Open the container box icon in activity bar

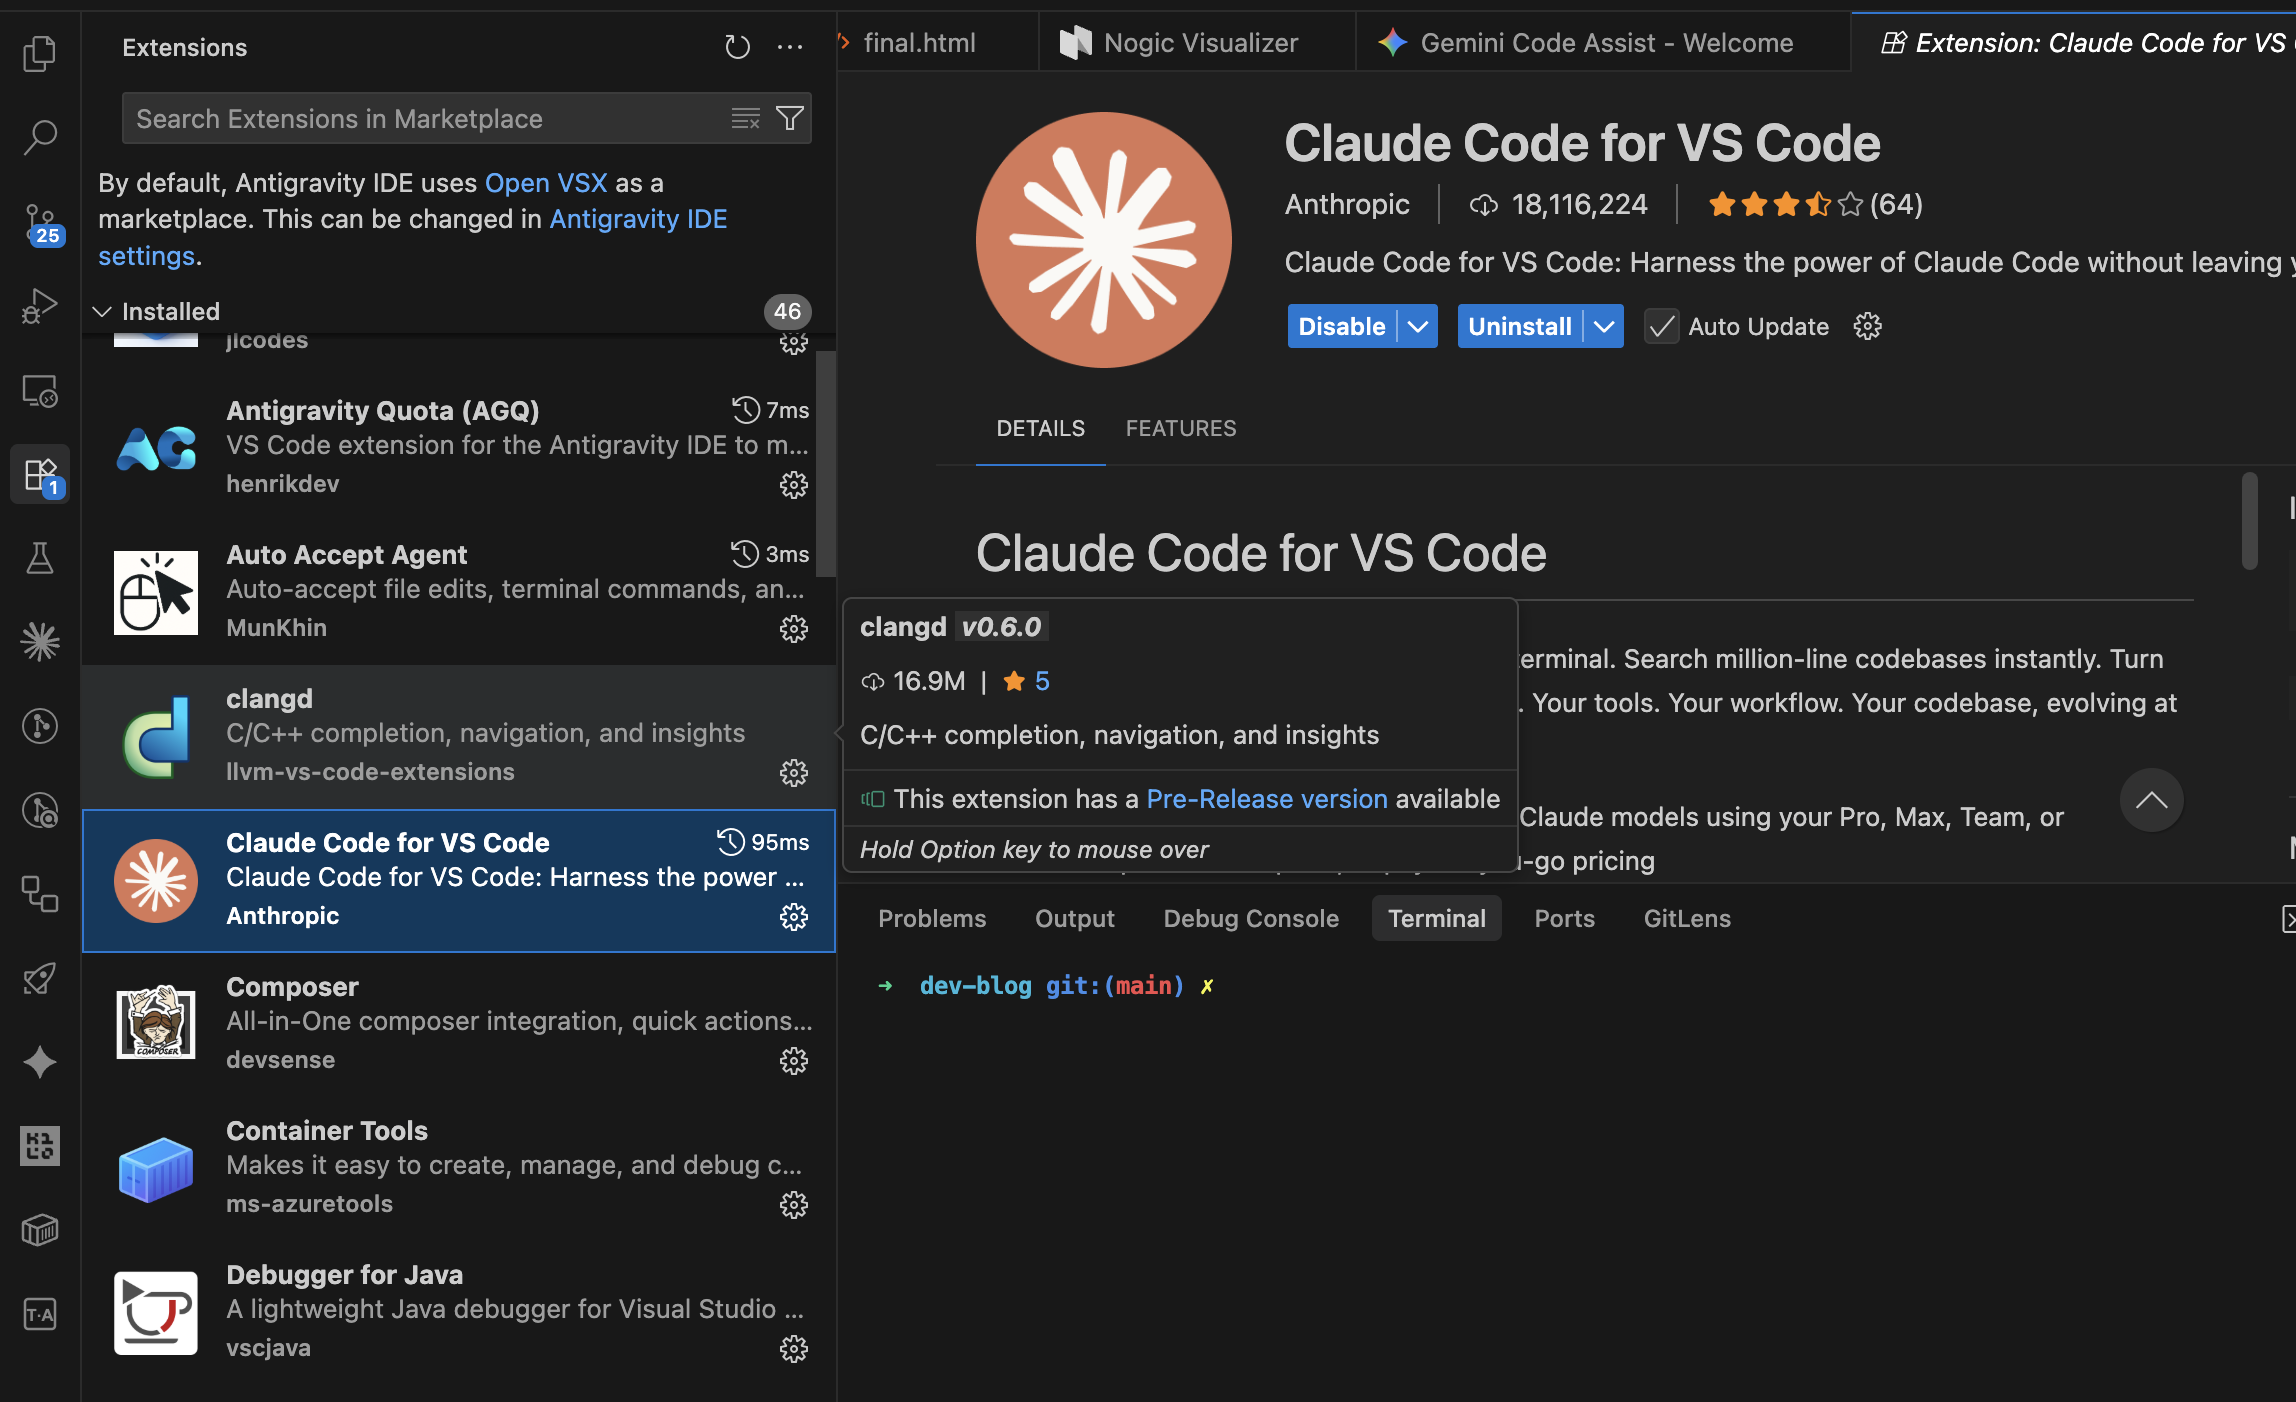coord(40,1230)
